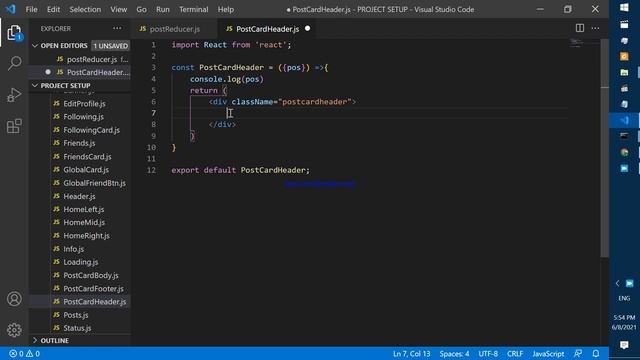Open the Manage gear icon
Image resolution: width=640 pixels, height=360 pixels.
(x=14, y=330)
